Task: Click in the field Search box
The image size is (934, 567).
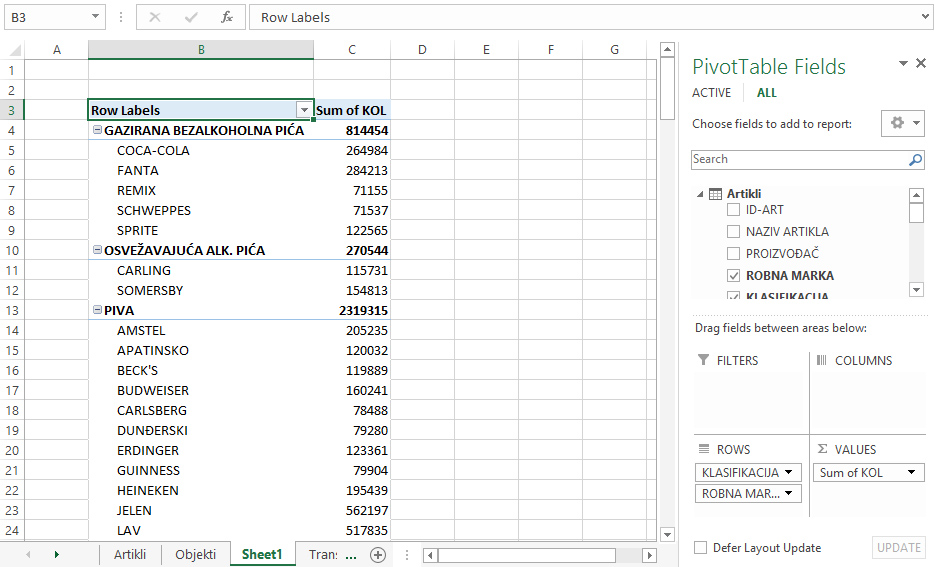Action: (797, 159)
